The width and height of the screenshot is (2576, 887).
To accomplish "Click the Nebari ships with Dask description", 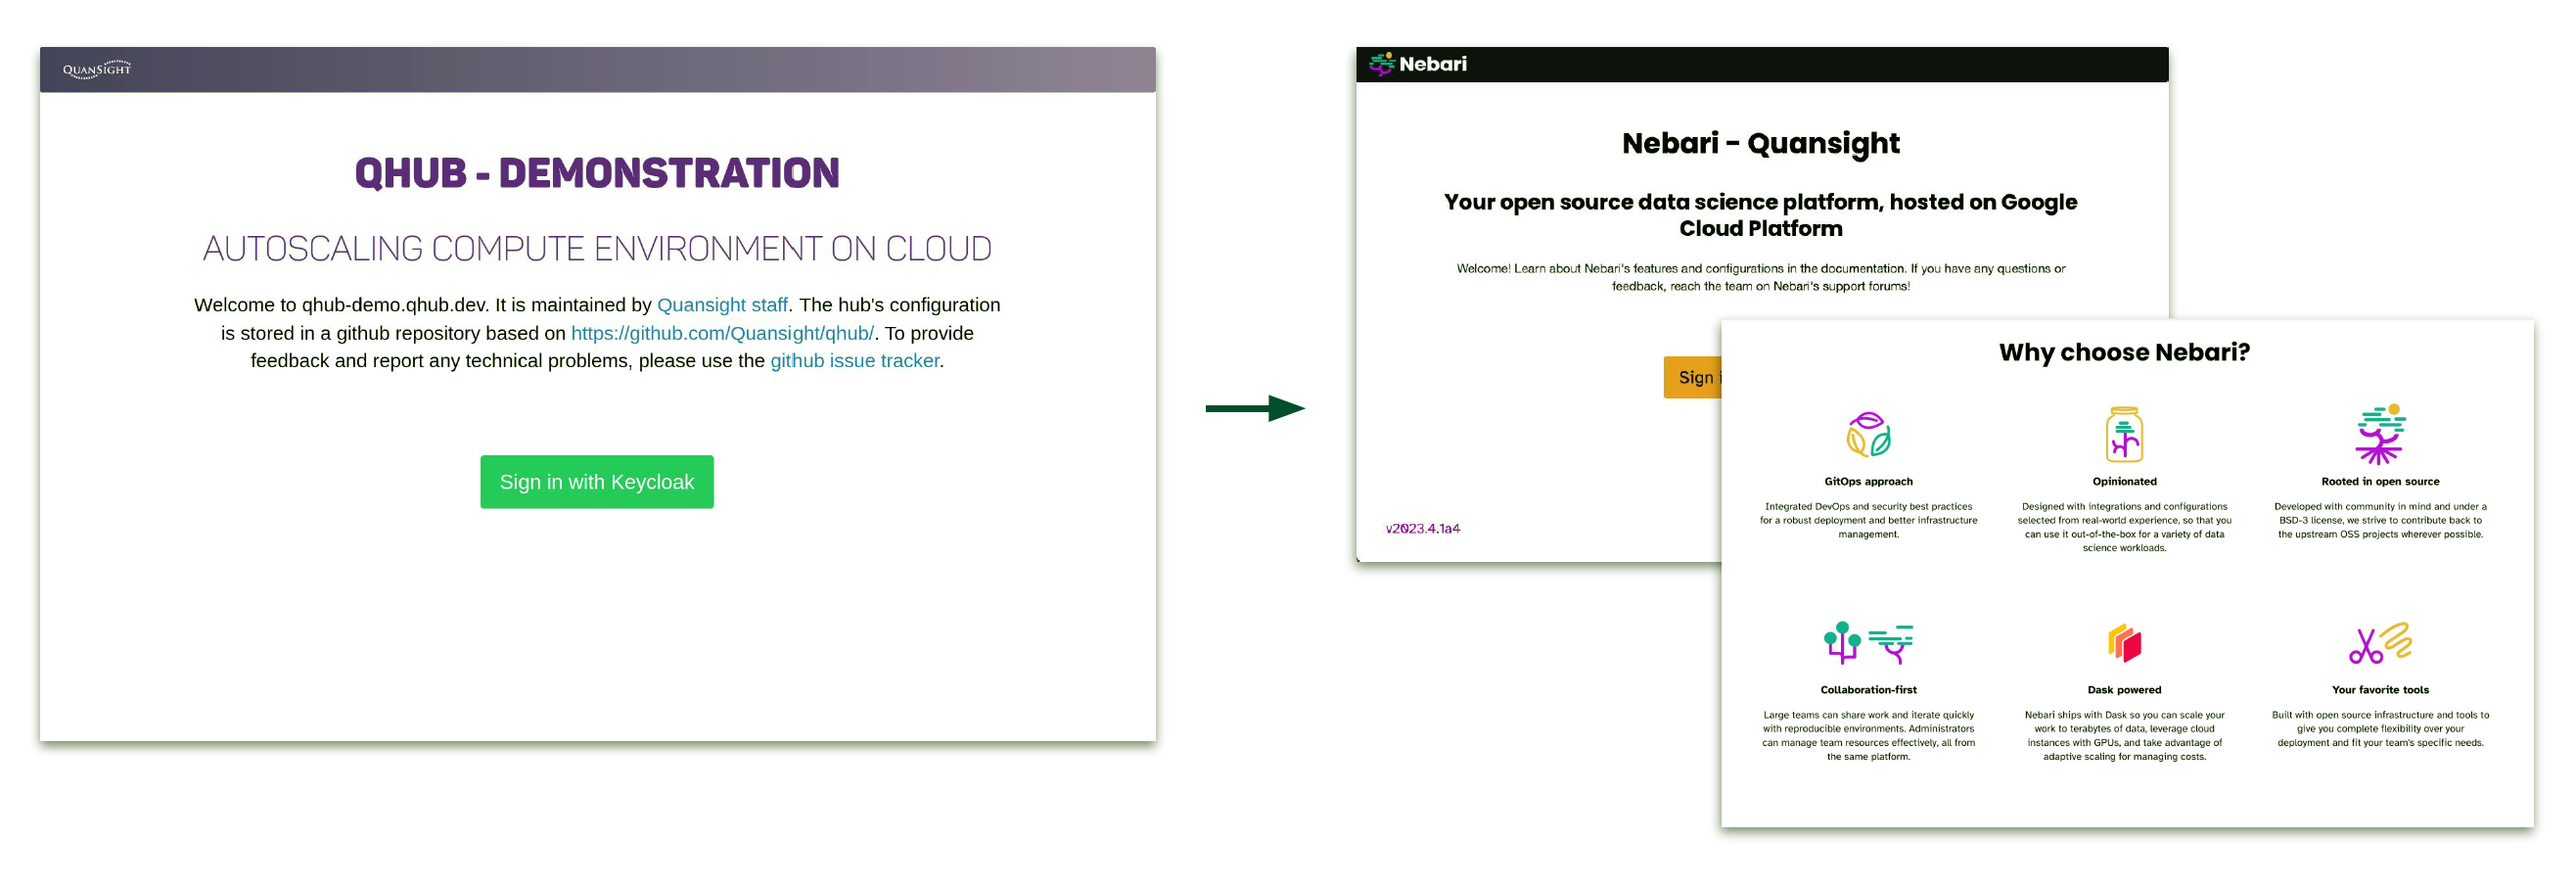I will click(x=2124, y=736).
